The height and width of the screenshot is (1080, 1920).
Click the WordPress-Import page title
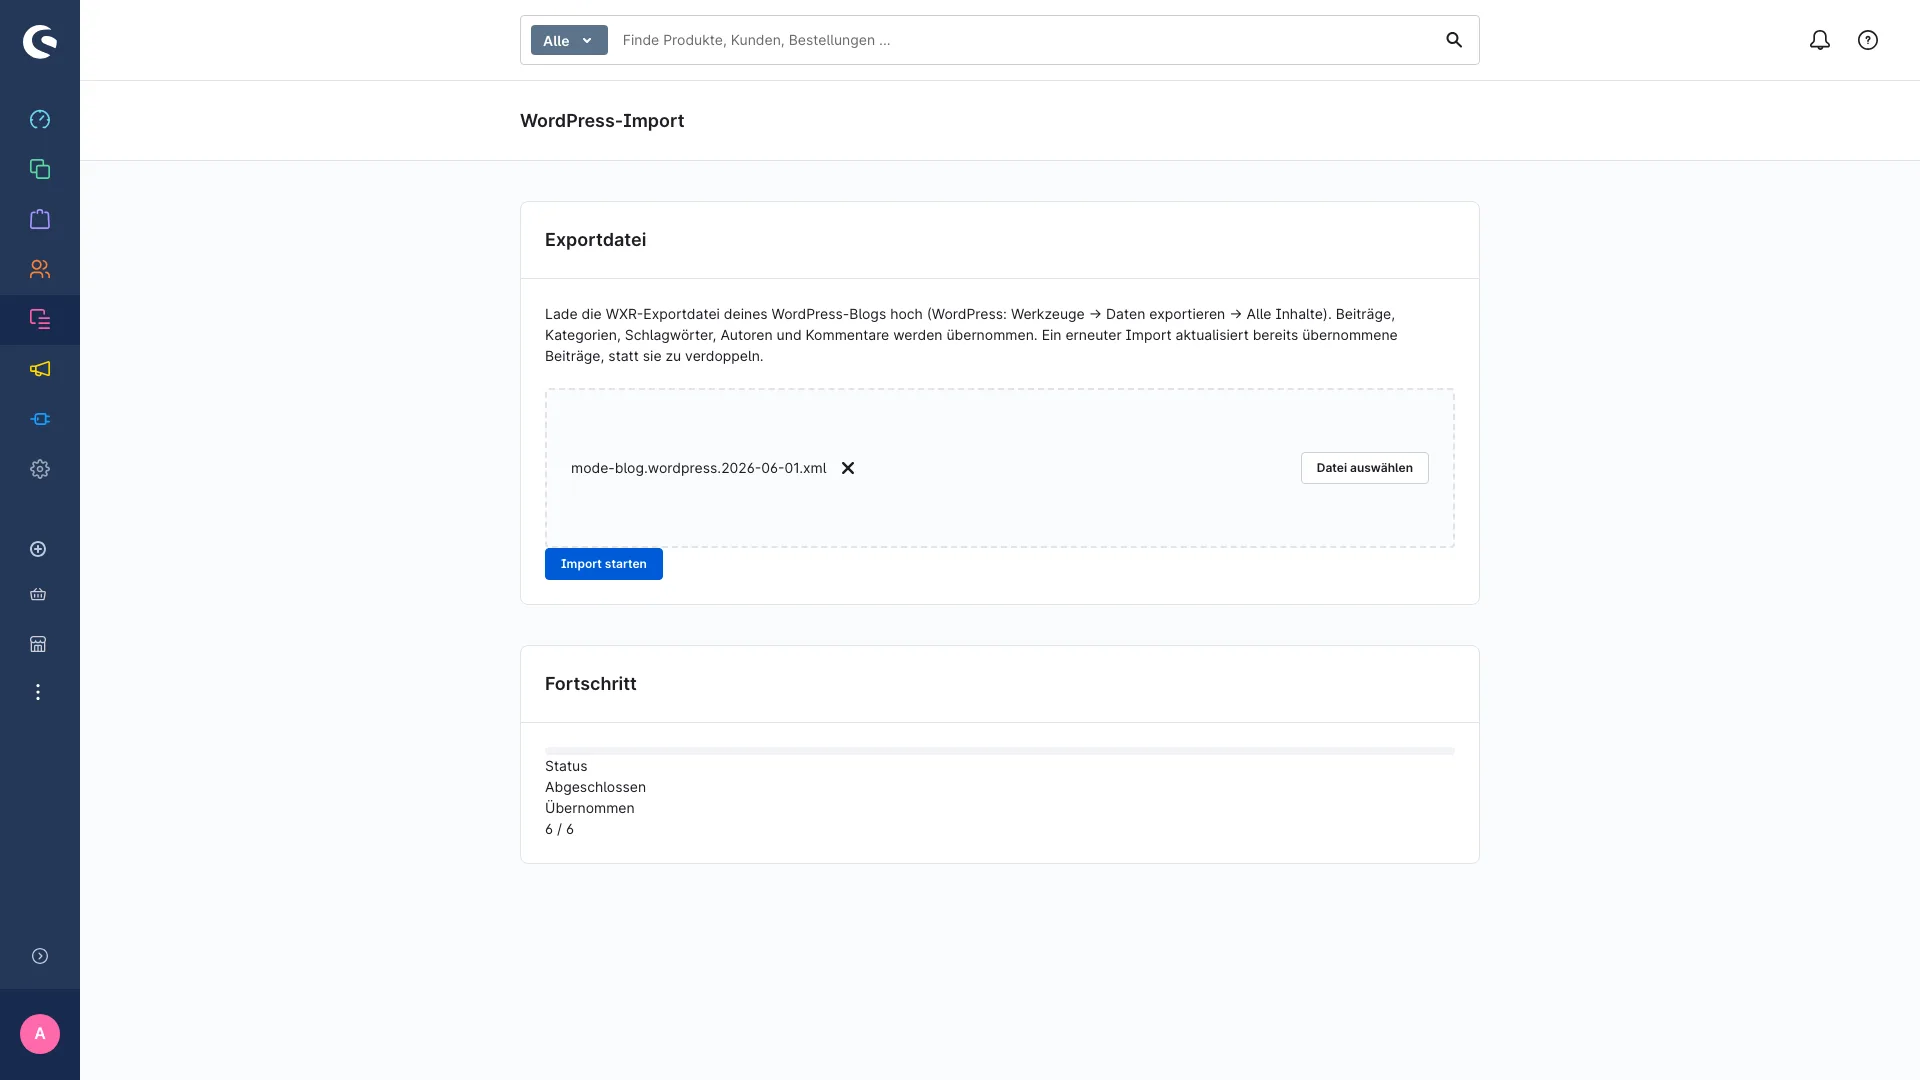602,121
